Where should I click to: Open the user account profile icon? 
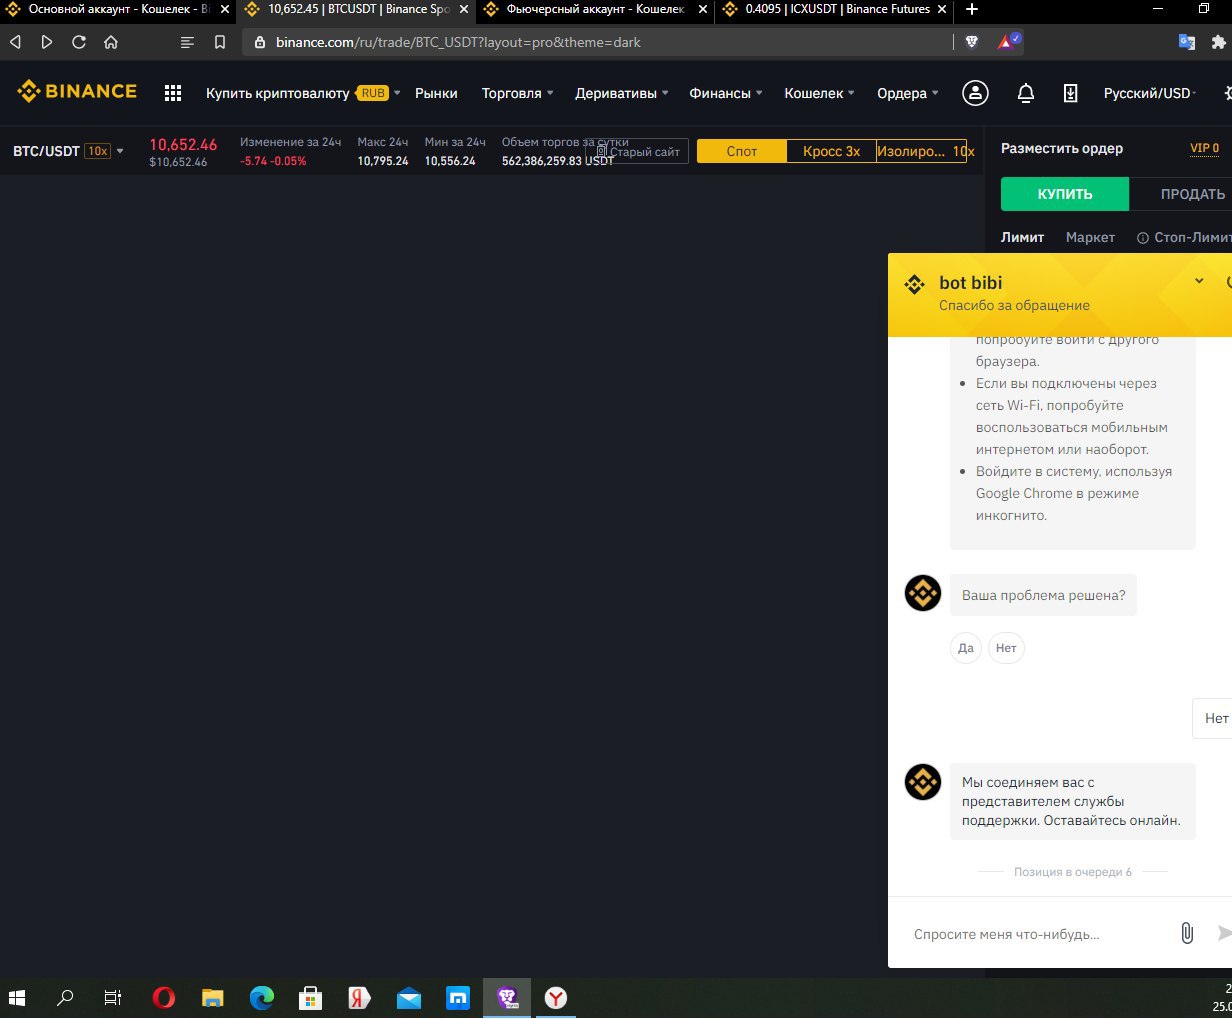(x=975, y=93)
